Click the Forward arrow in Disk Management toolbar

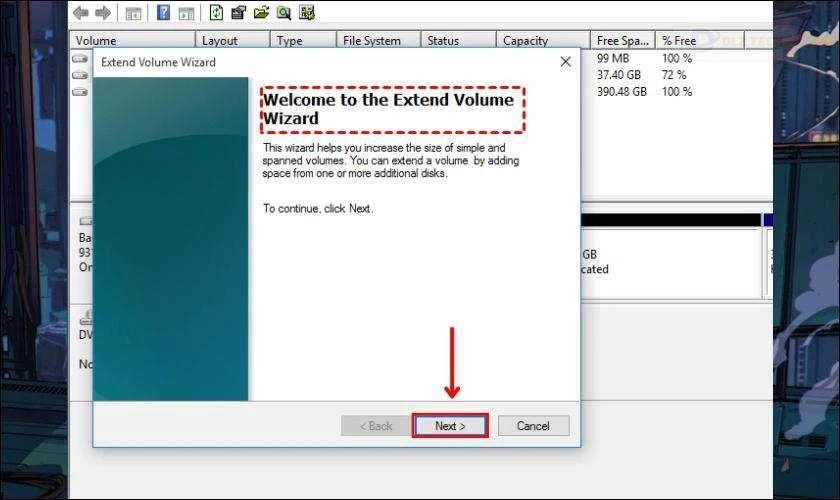[103, 13]
